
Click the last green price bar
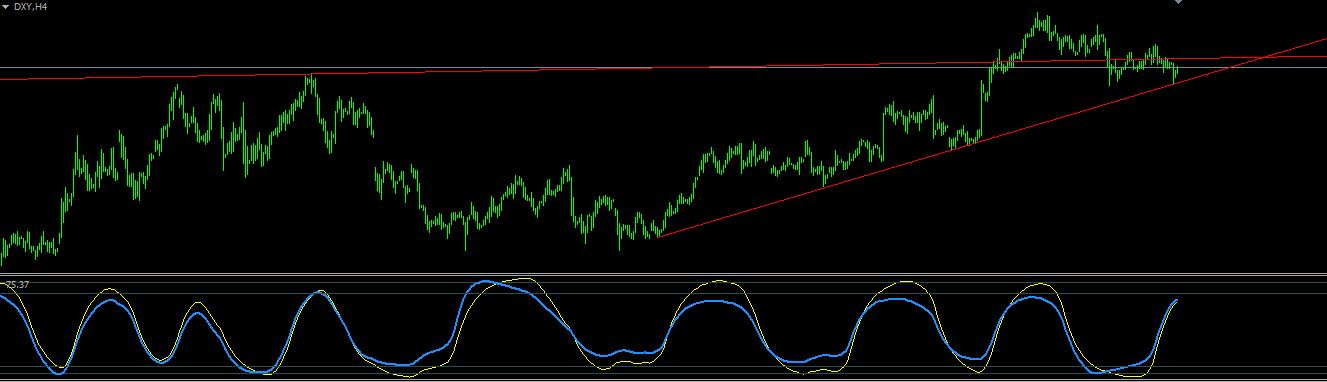[x=1177, y=70]
